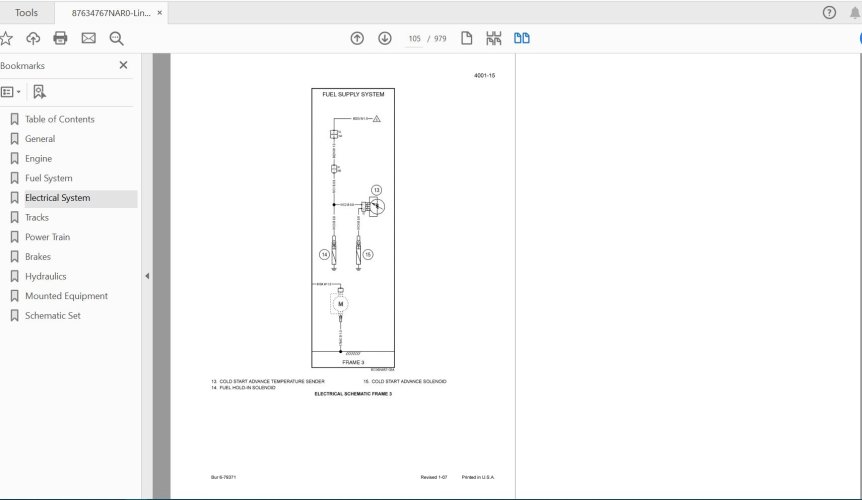Go to next page with down arrow

385,38
